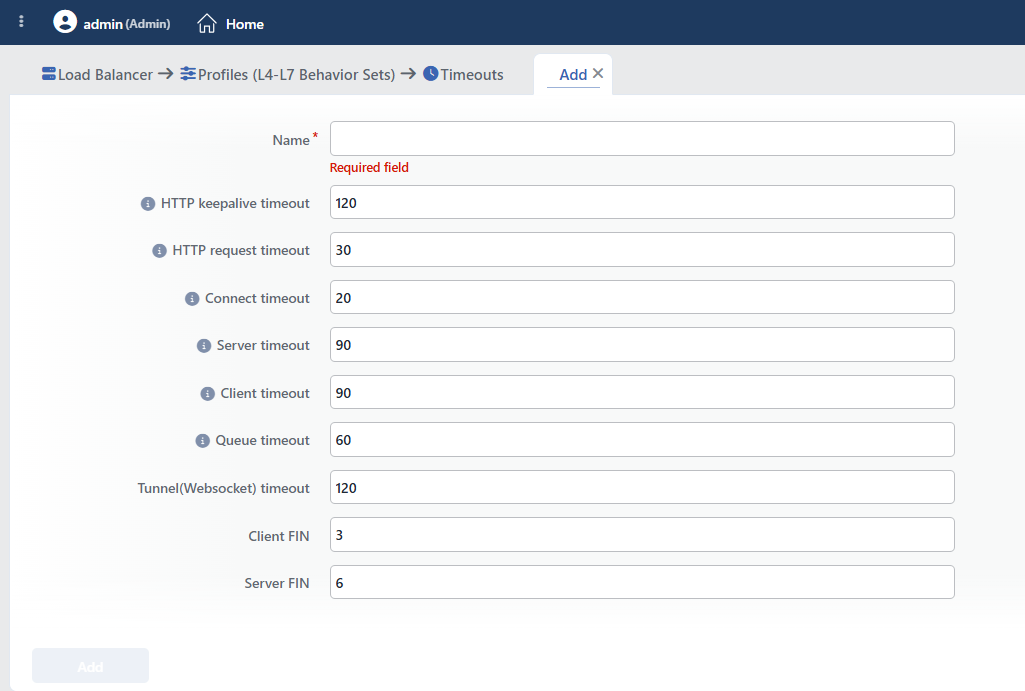Show info for HTTP keepalive timeout
Image resolution: width=1025 pixels, height=691 pixels.
click(148, 204)
